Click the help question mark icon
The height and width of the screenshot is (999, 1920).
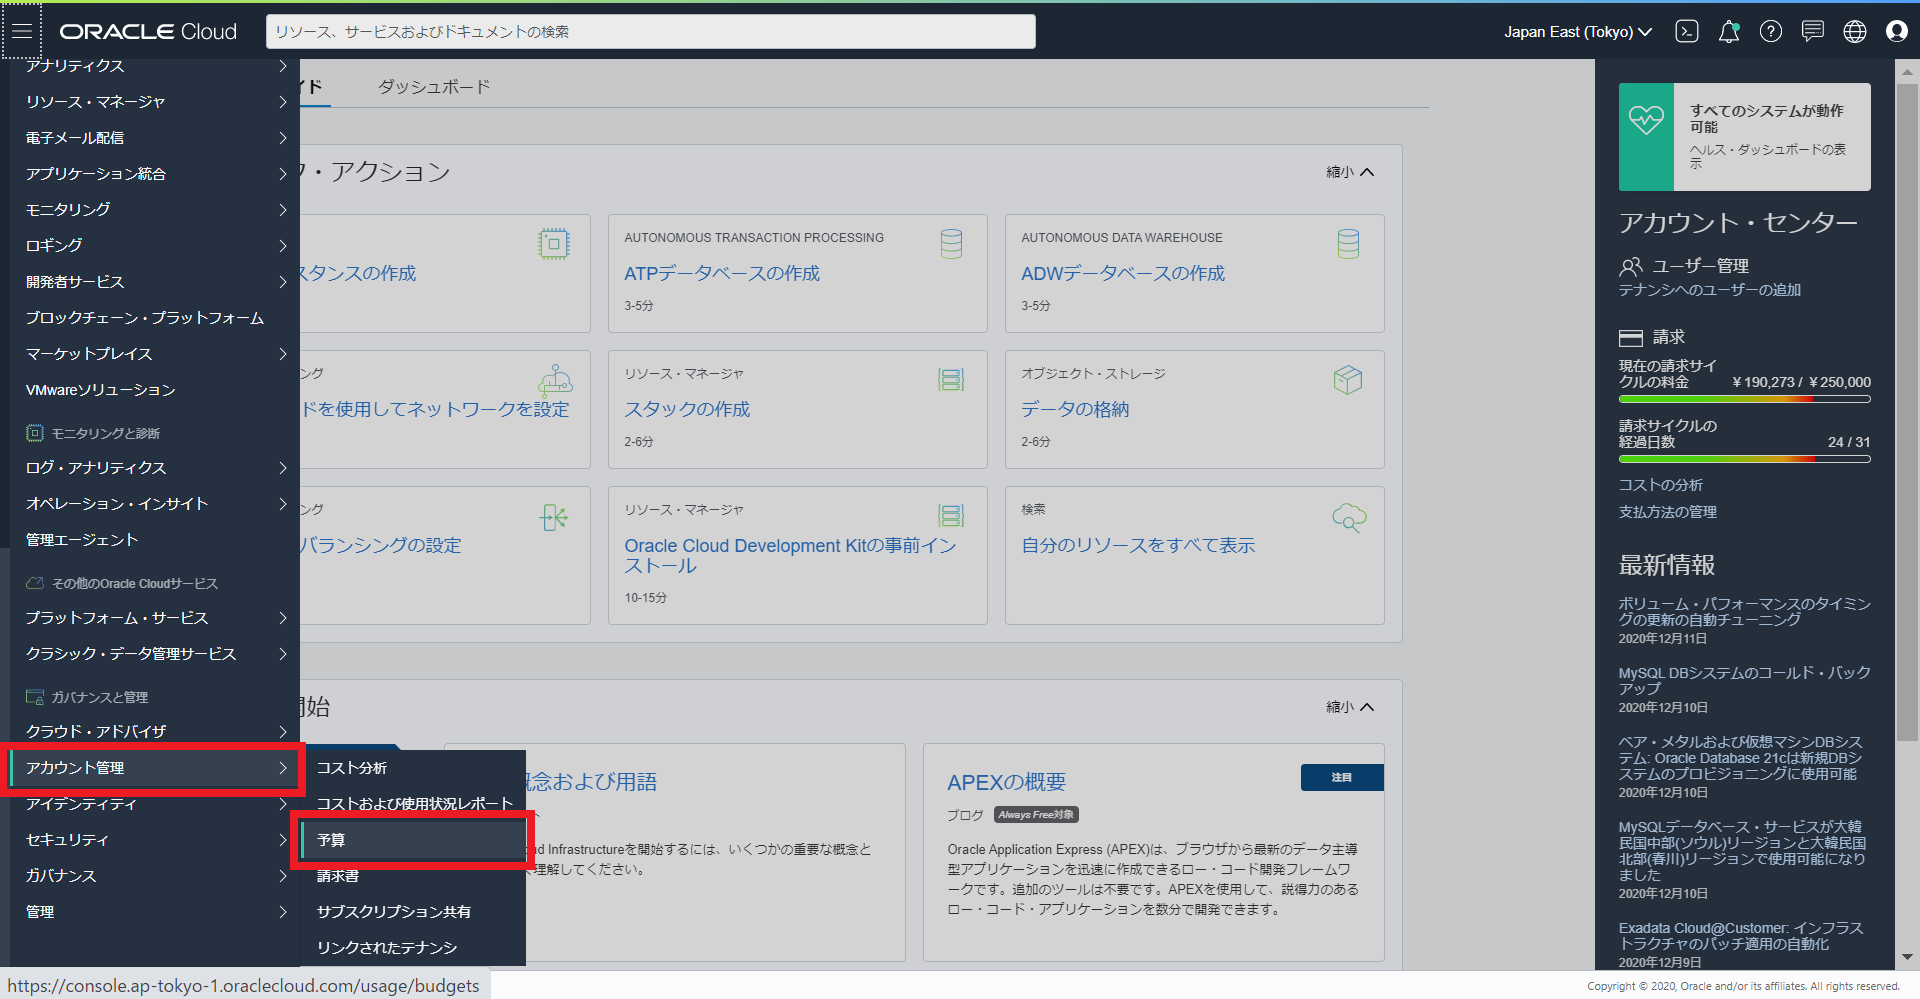pyautogui.click(x=1770, y=32)
